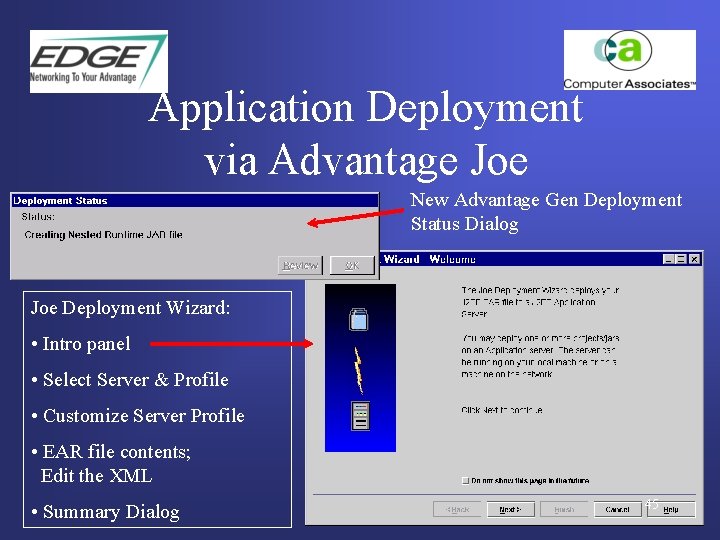Click 'Summary Dialog' bullet text
Image resolution: width=720 pixels, height=540 pixels.
(111, 512)
